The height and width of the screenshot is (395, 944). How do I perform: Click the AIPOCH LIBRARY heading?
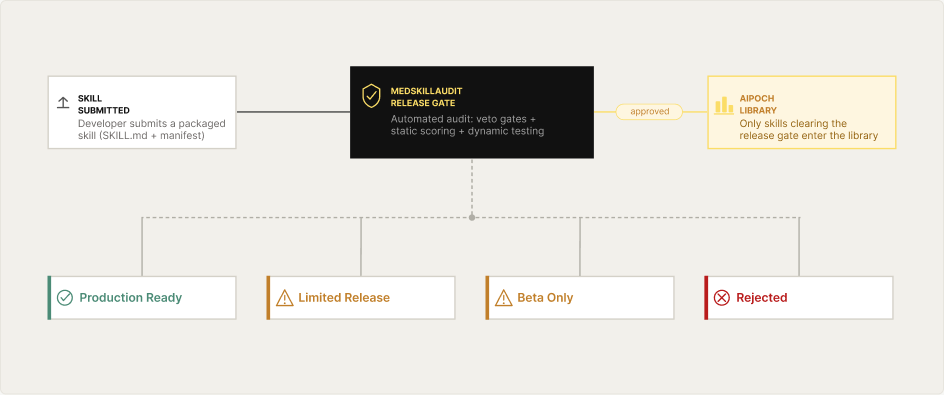[x=758, y=104]
